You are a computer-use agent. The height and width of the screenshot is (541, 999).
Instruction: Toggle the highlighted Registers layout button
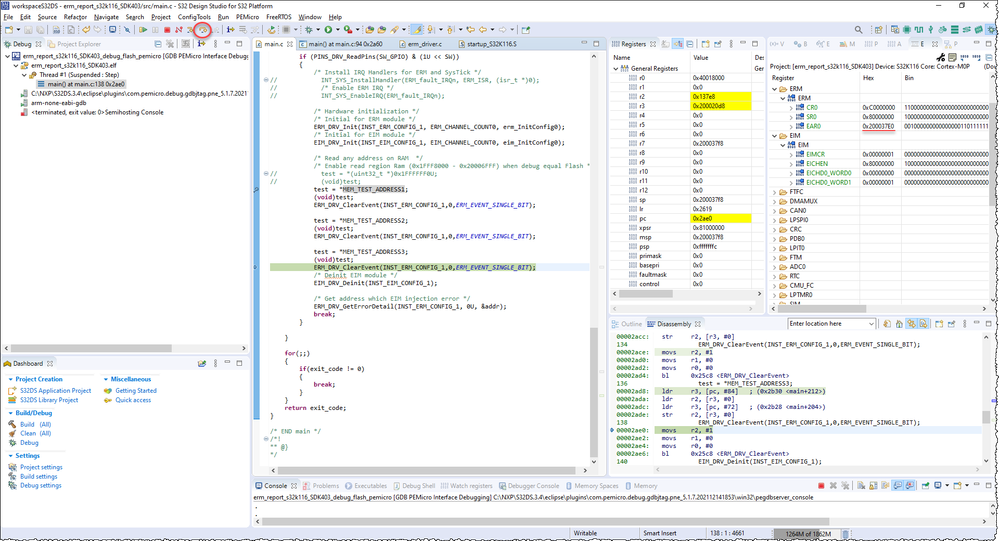[x=678, y=44]
